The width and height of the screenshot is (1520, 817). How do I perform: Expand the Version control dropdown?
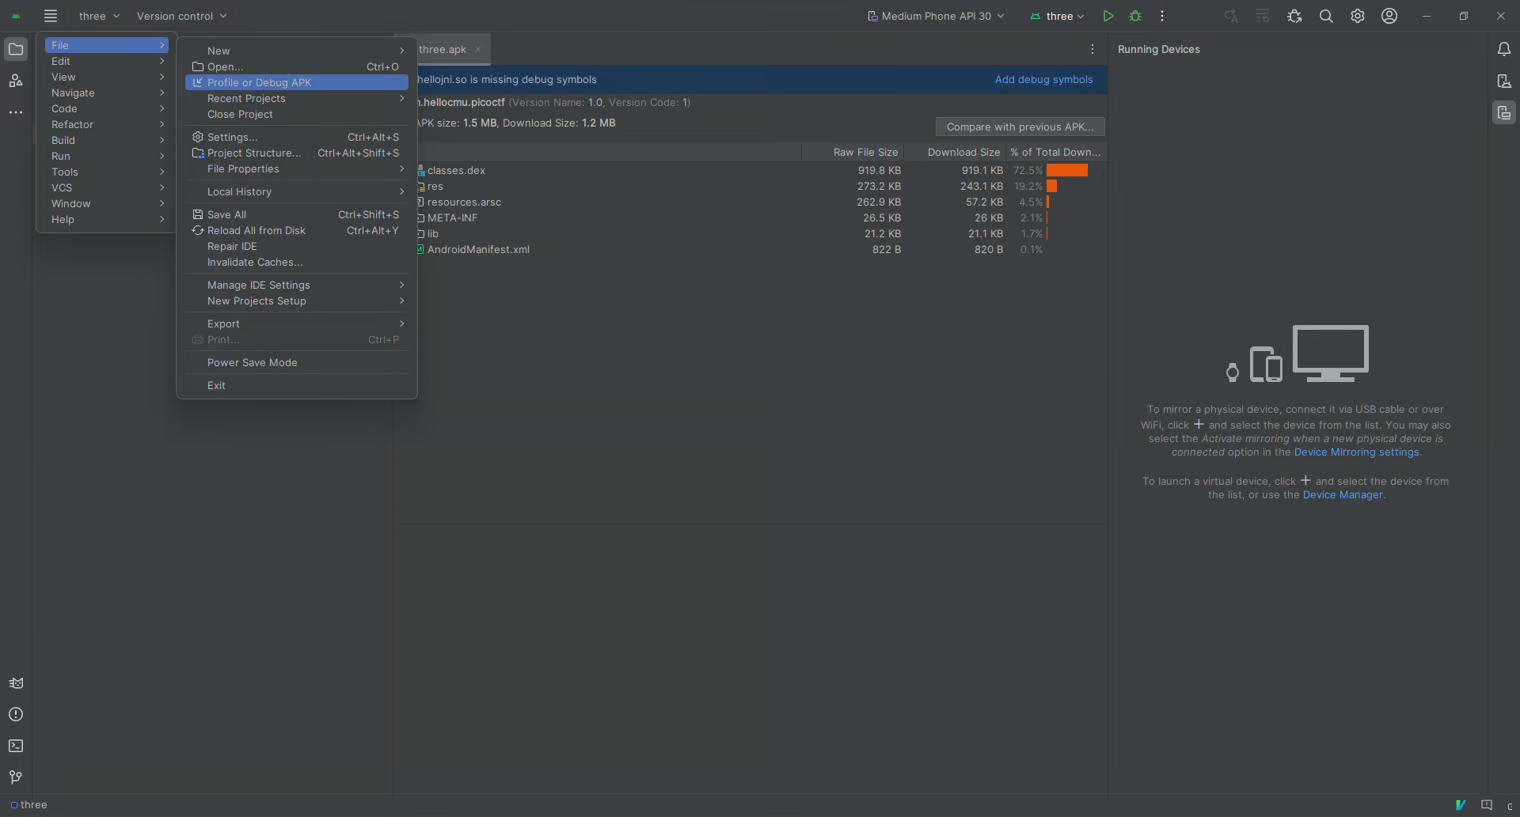[181, 16]
